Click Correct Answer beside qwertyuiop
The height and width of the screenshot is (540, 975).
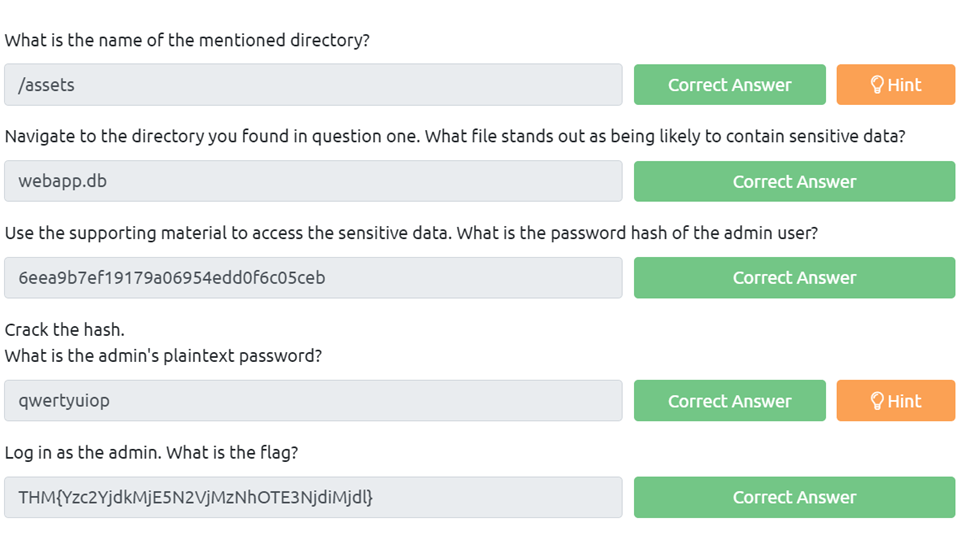point(729,401)
